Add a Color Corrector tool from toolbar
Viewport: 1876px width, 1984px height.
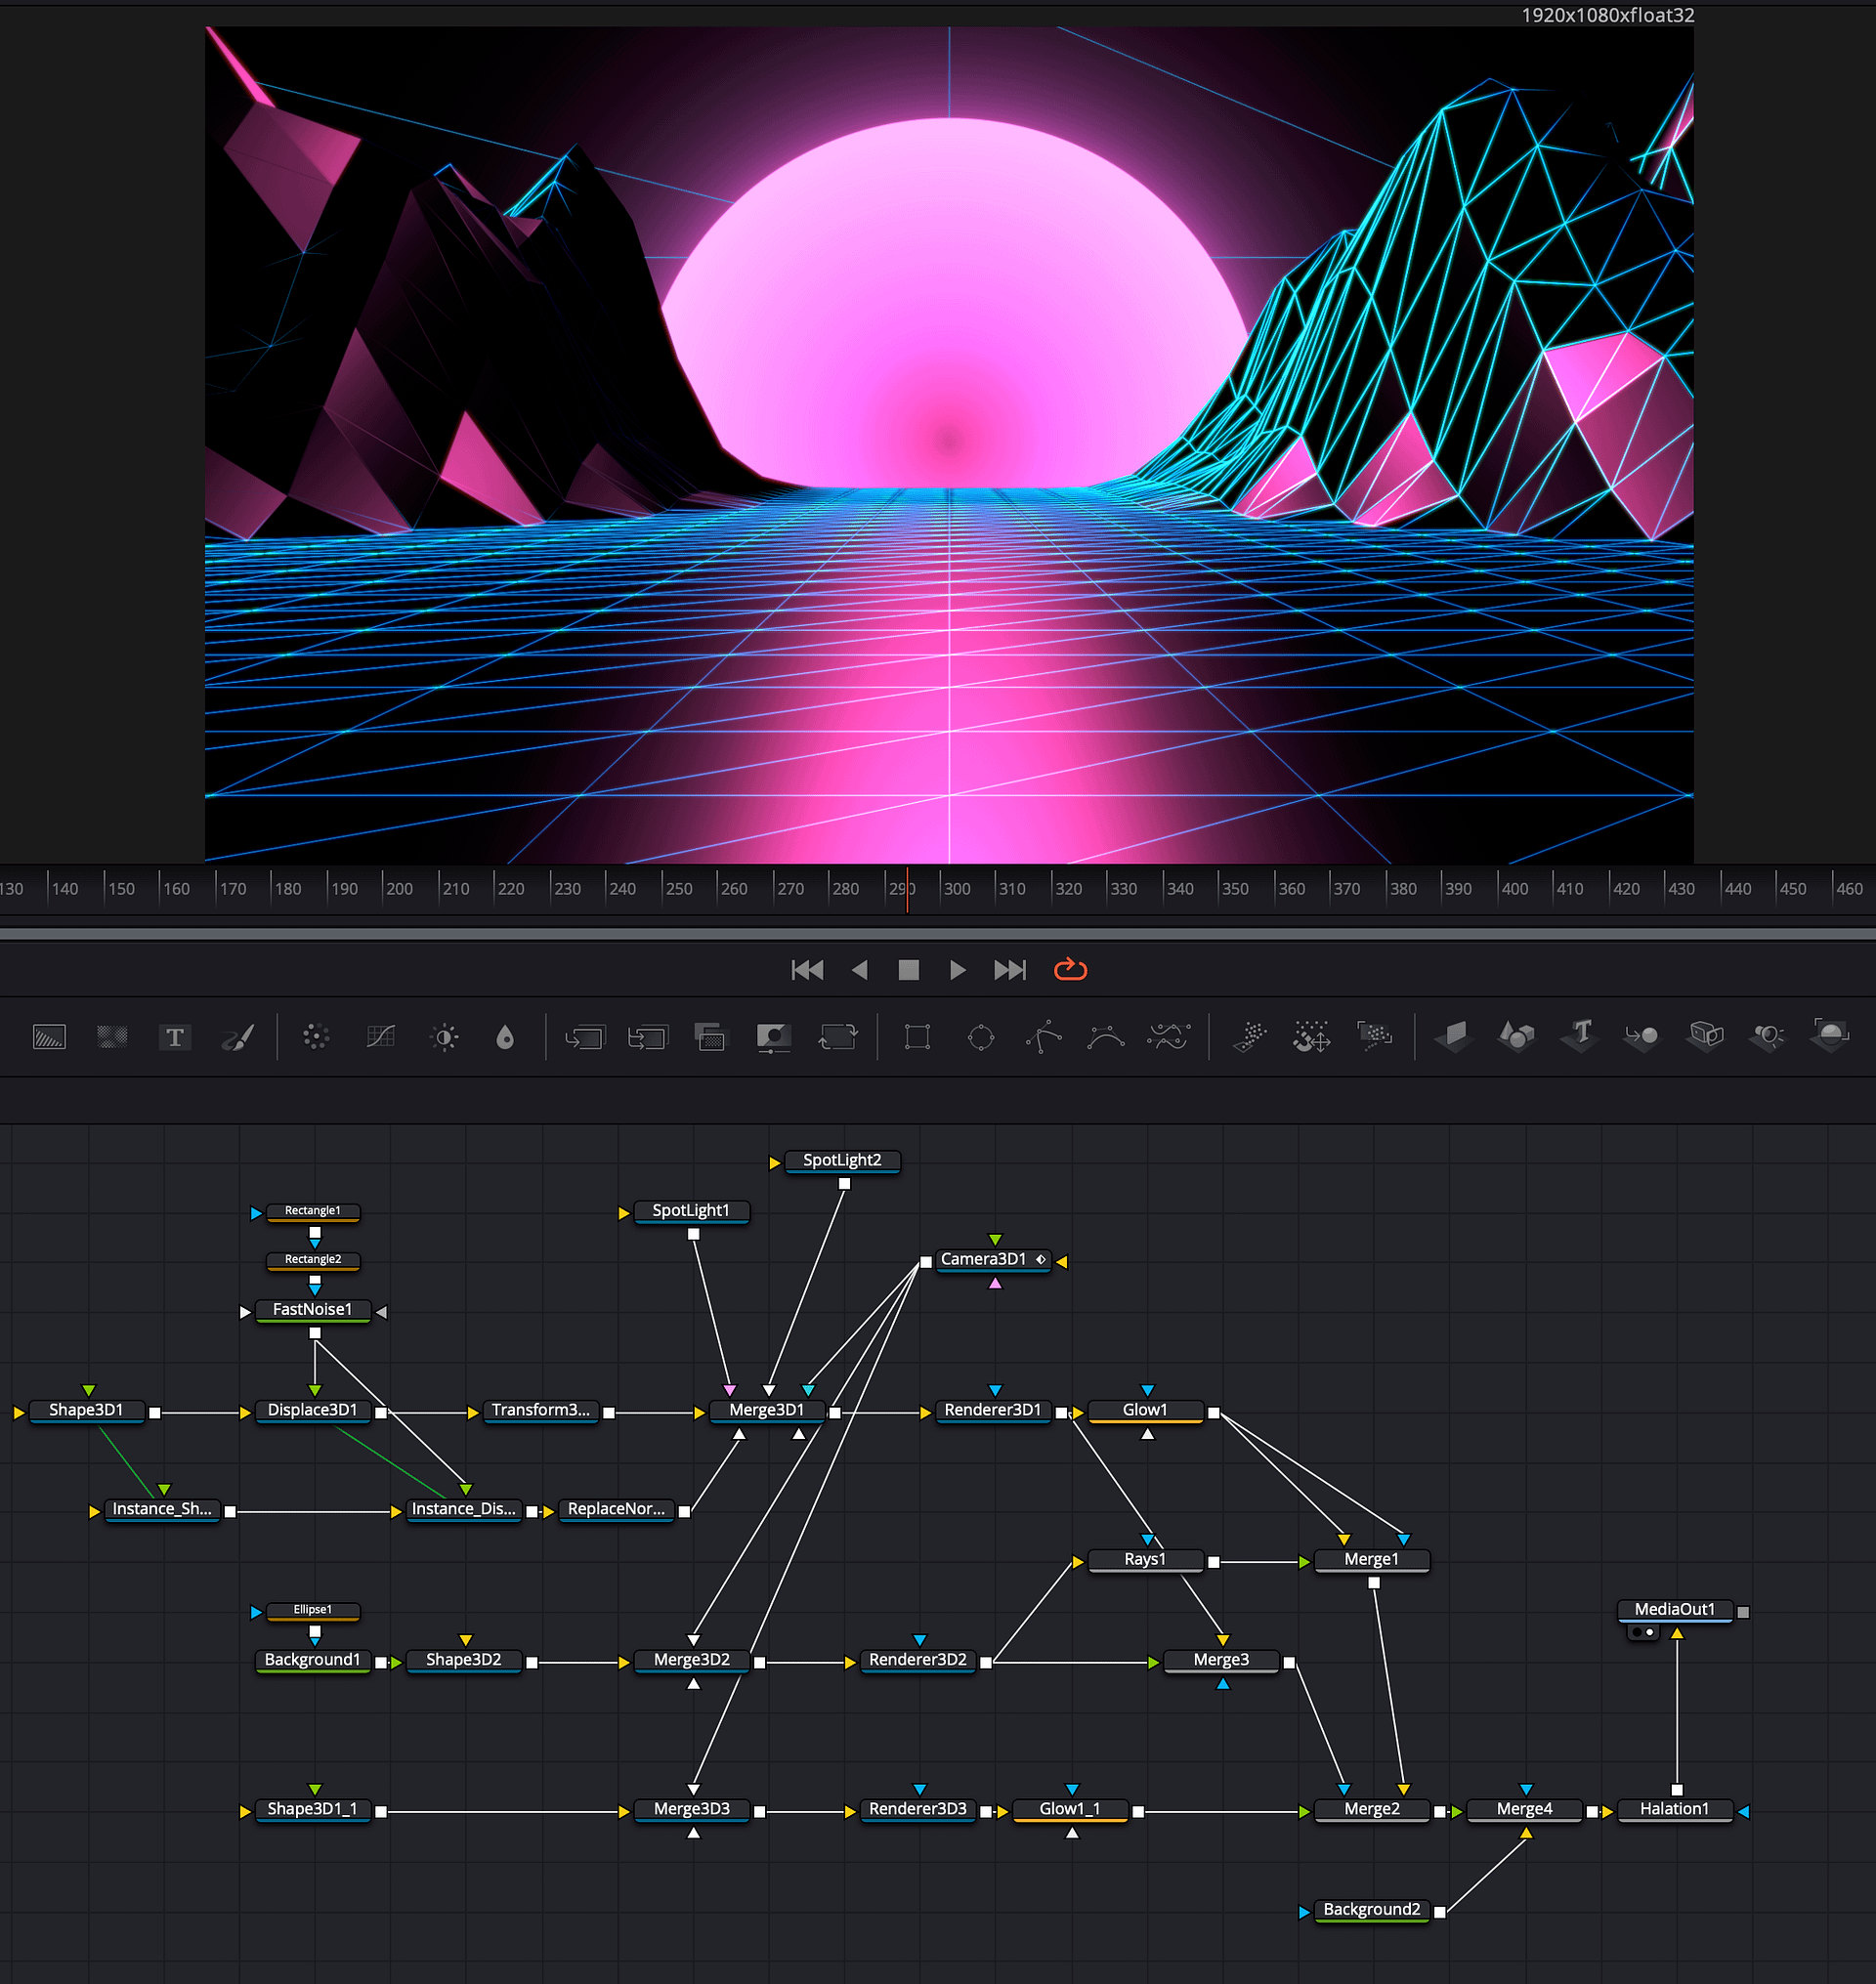[316, 1037]
